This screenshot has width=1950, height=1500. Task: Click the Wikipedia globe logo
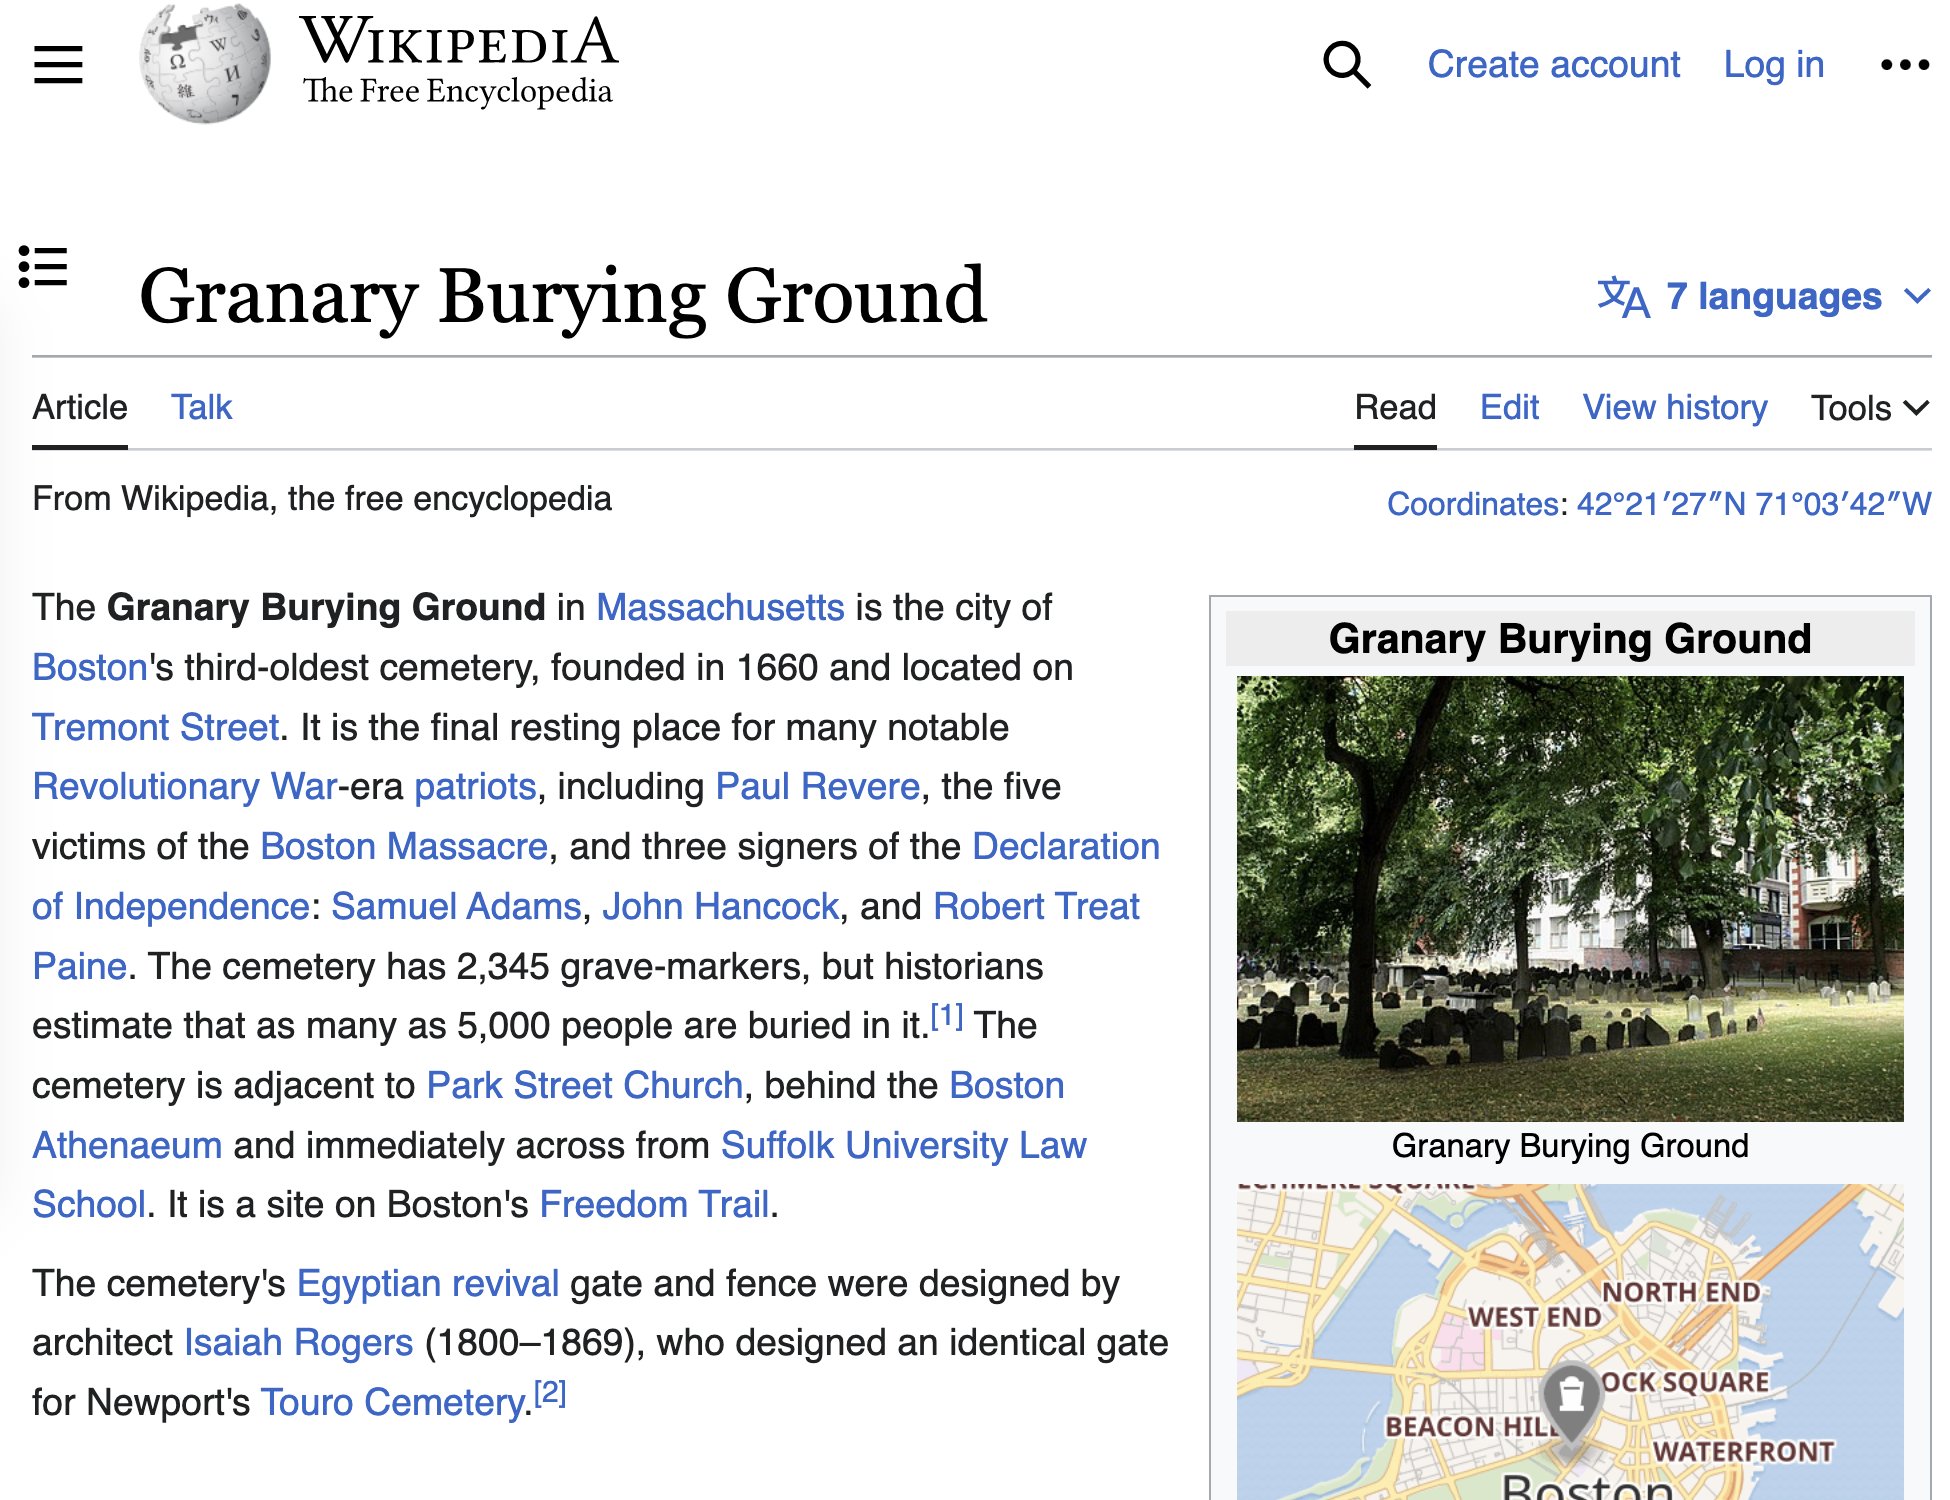tap(205, 63)
